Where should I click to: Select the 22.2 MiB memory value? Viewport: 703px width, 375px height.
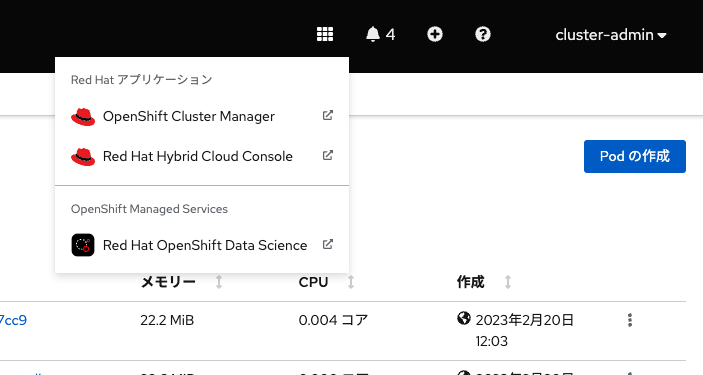[167, 320]
